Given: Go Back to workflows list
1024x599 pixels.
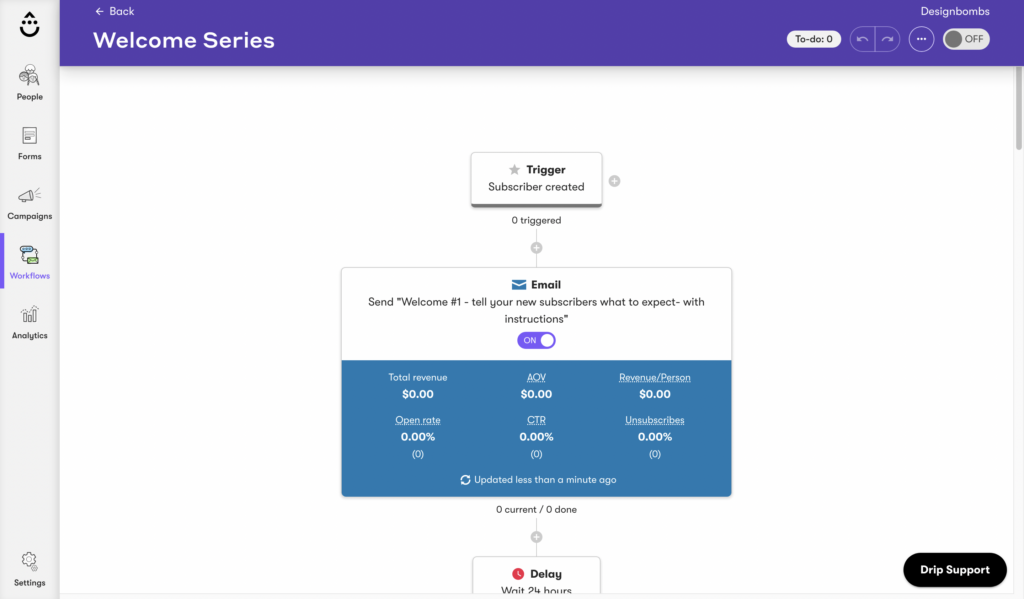Looking at the screenshot, I should (x=114, y=11).
